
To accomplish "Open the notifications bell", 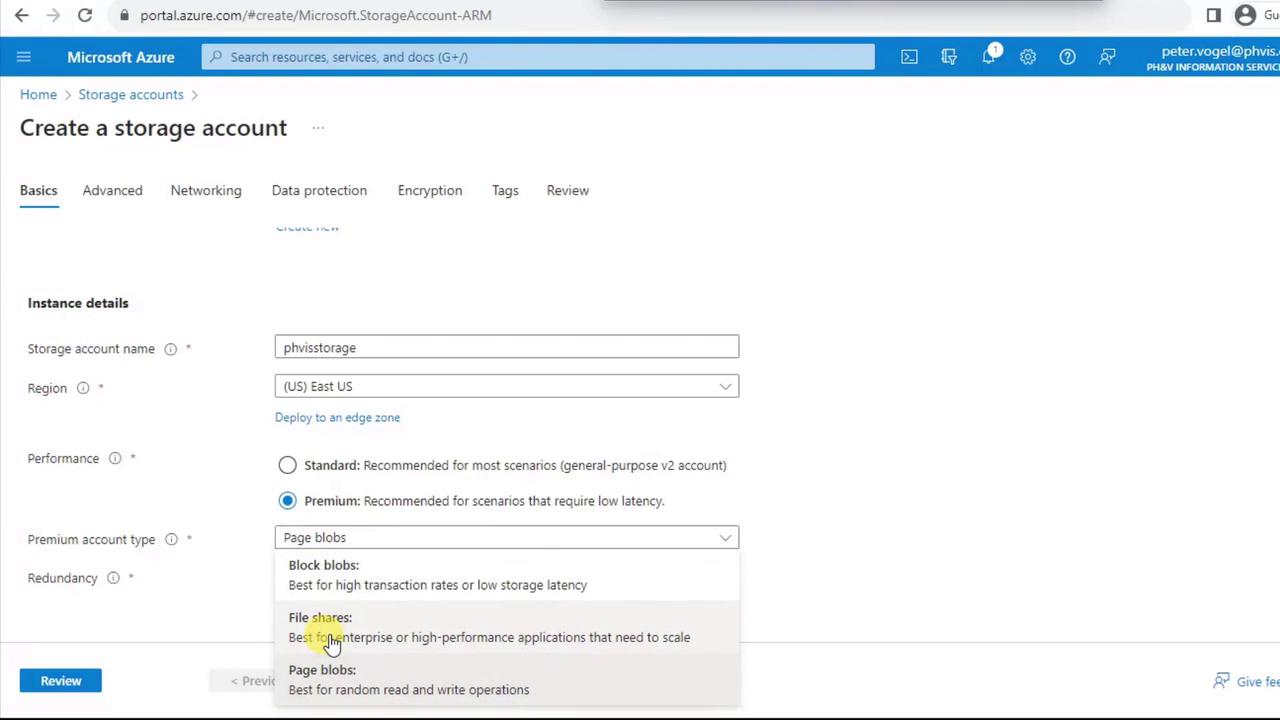I will point(989,57).
